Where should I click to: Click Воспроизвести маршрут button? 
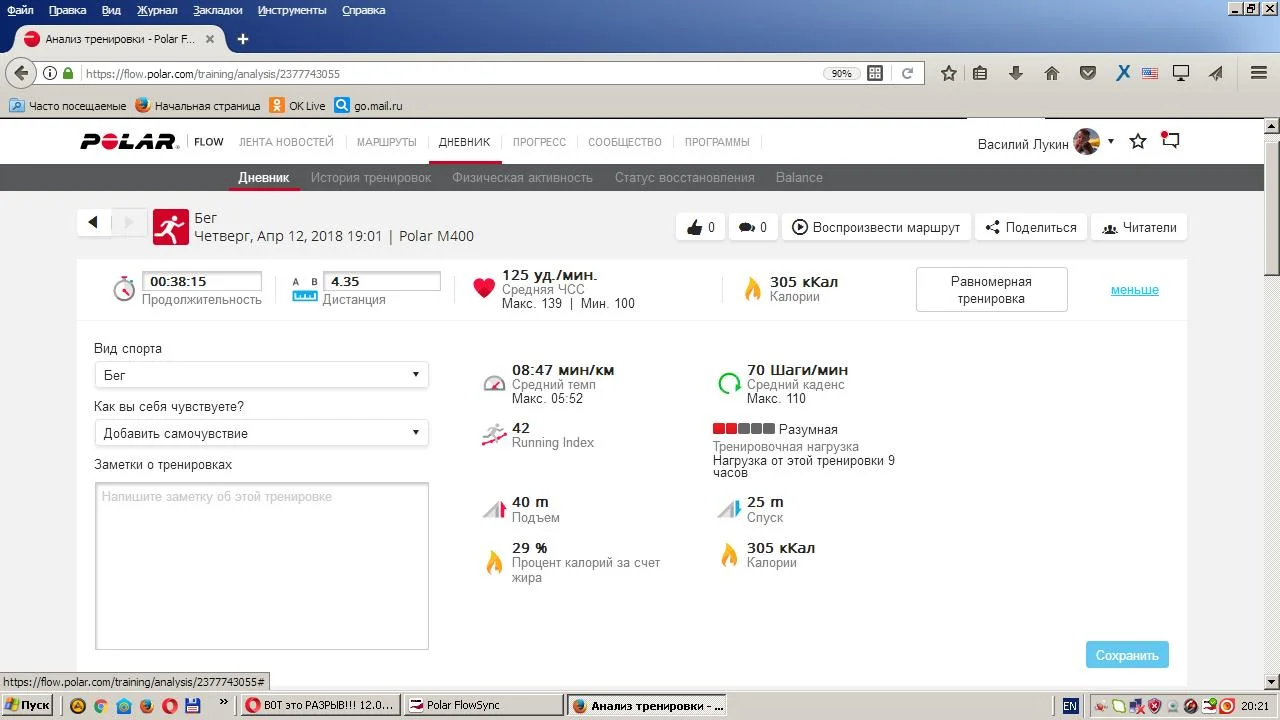876,227
